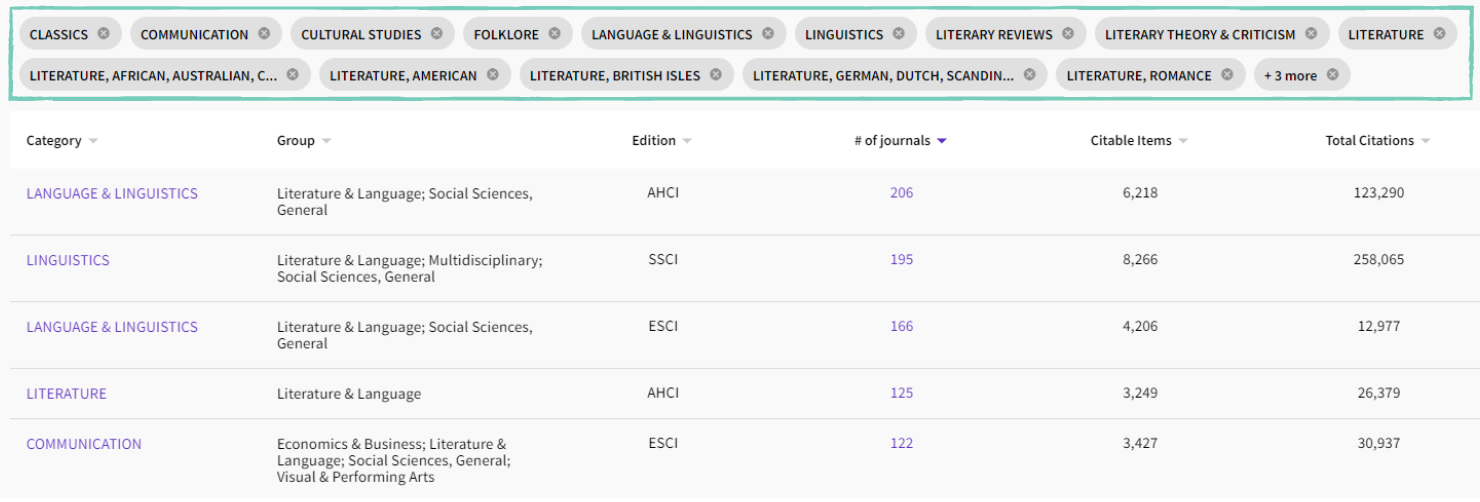Sort table by Category column arrow

93,141
